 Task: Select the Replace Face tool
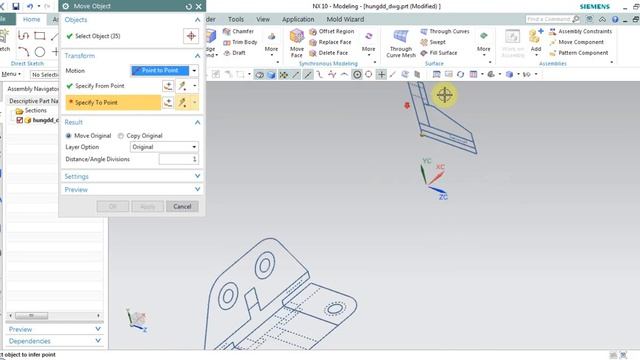330,42
